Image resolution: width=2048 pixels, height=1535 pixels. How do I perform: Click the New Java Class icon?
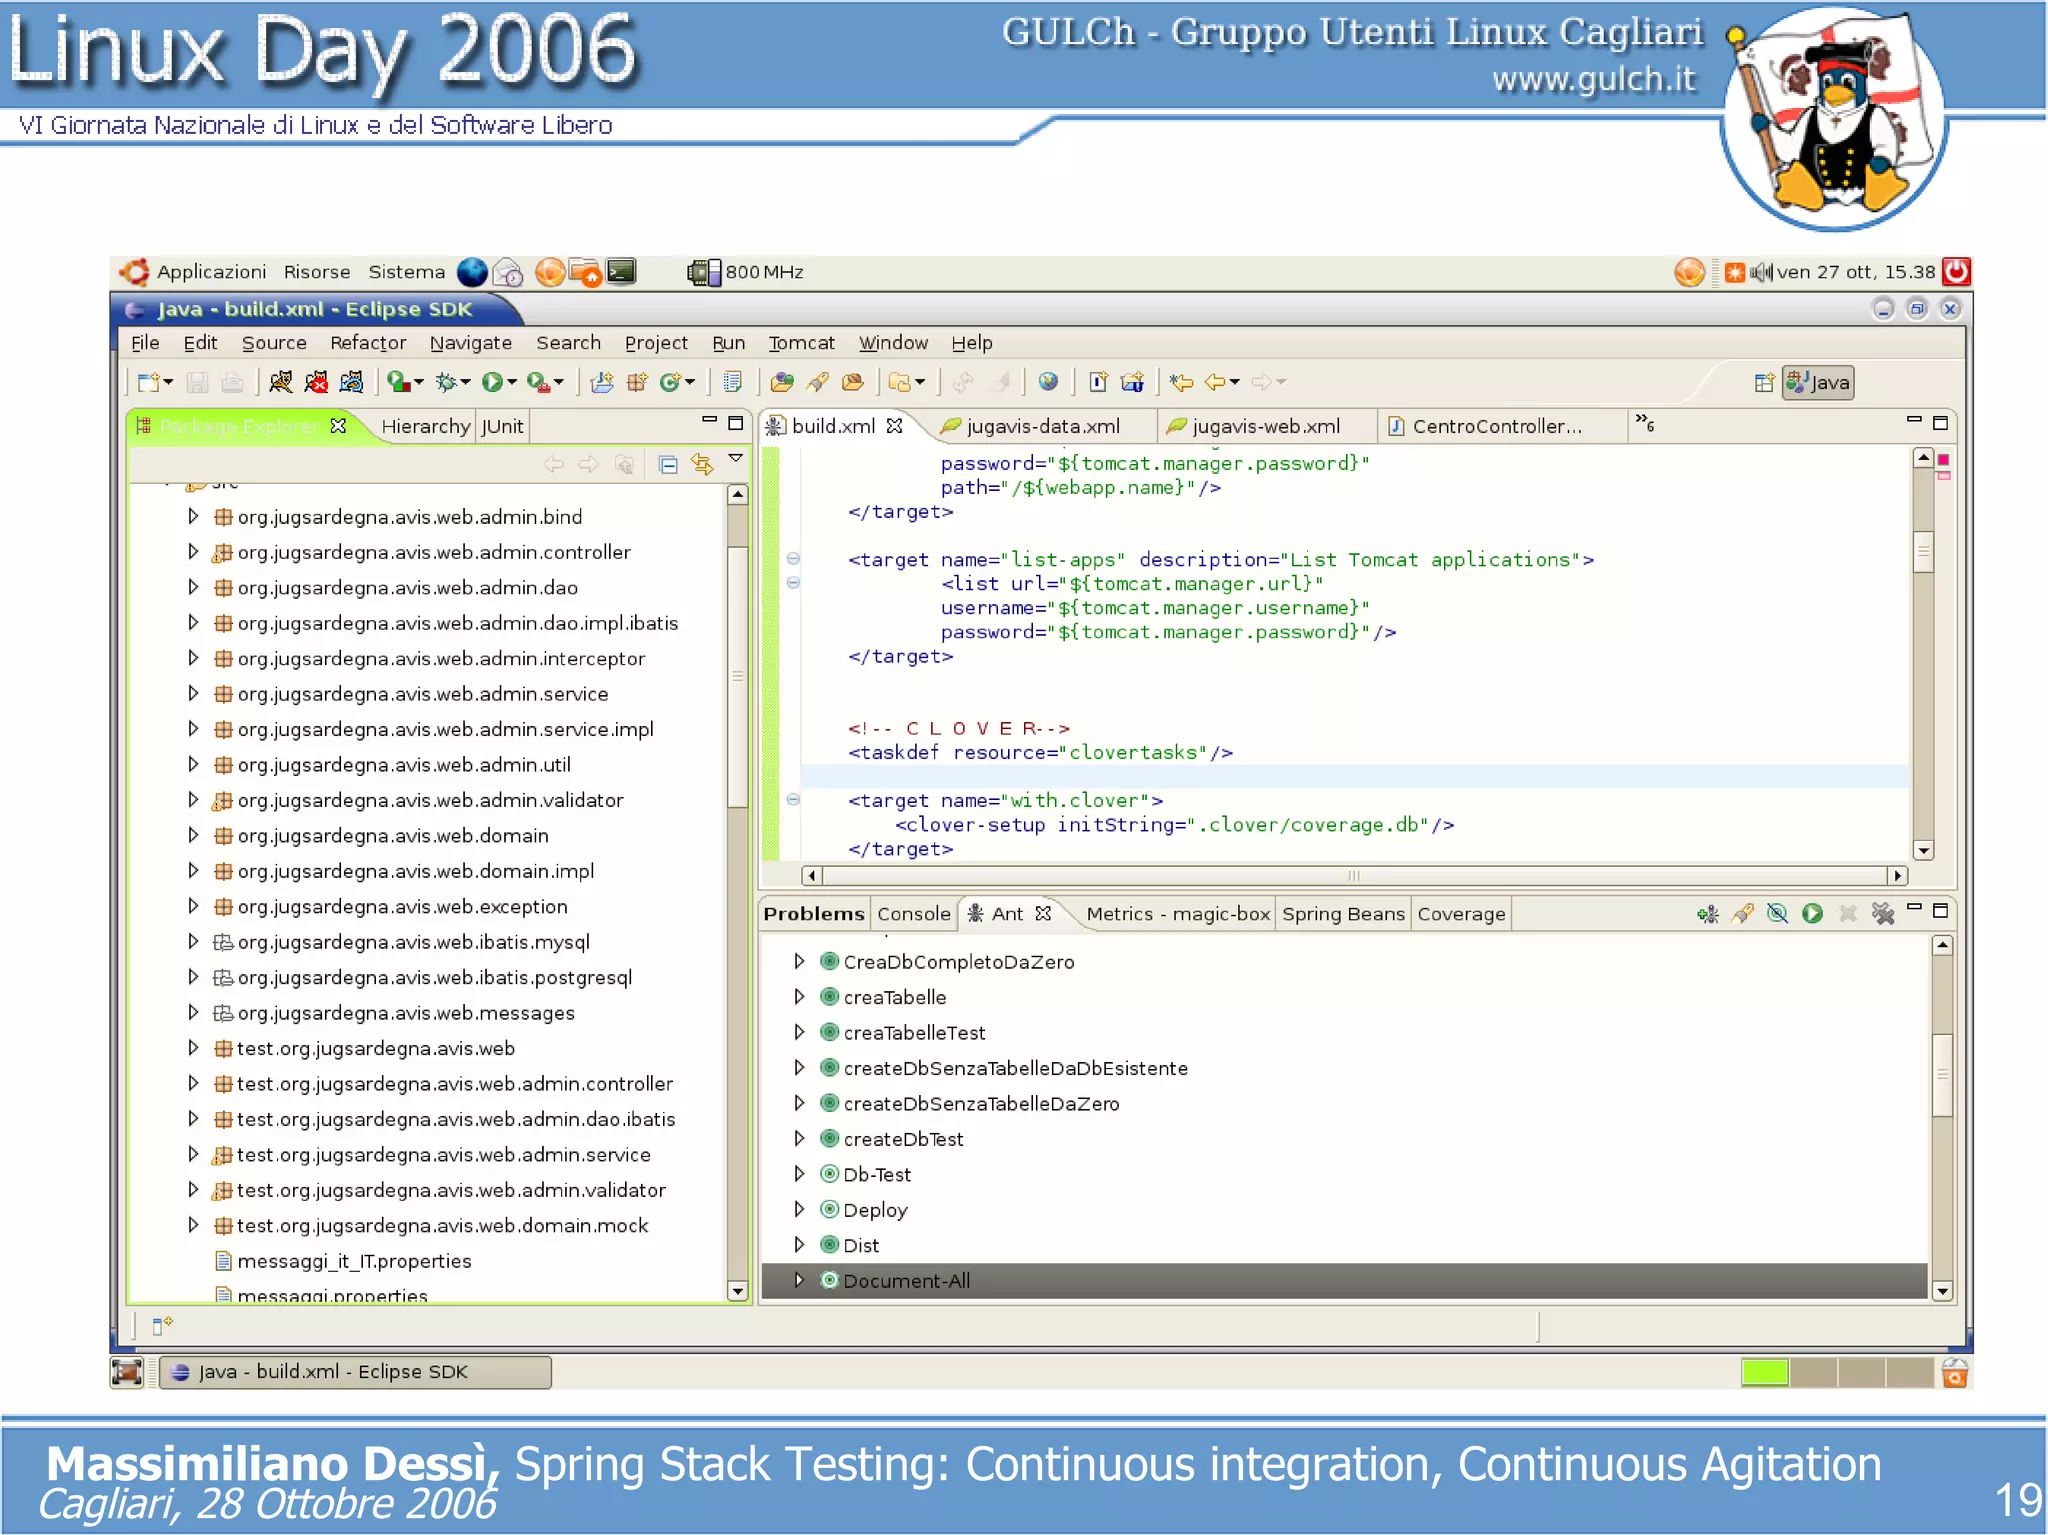671,382
